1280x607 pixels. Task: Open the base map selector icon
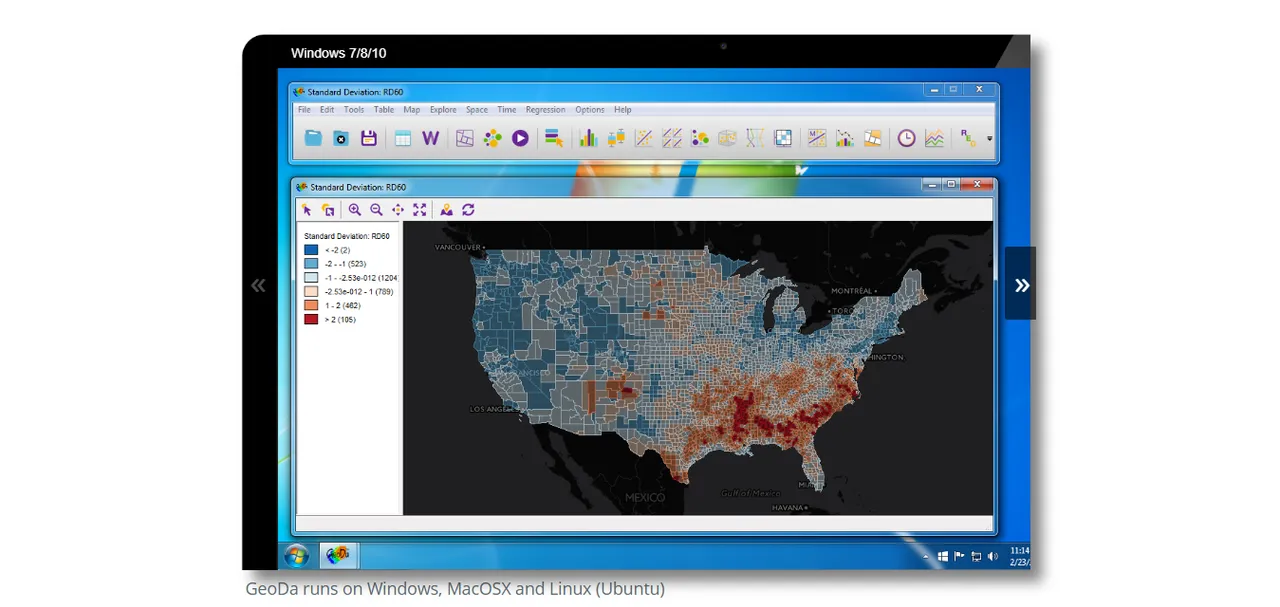[x=446, y=210]
